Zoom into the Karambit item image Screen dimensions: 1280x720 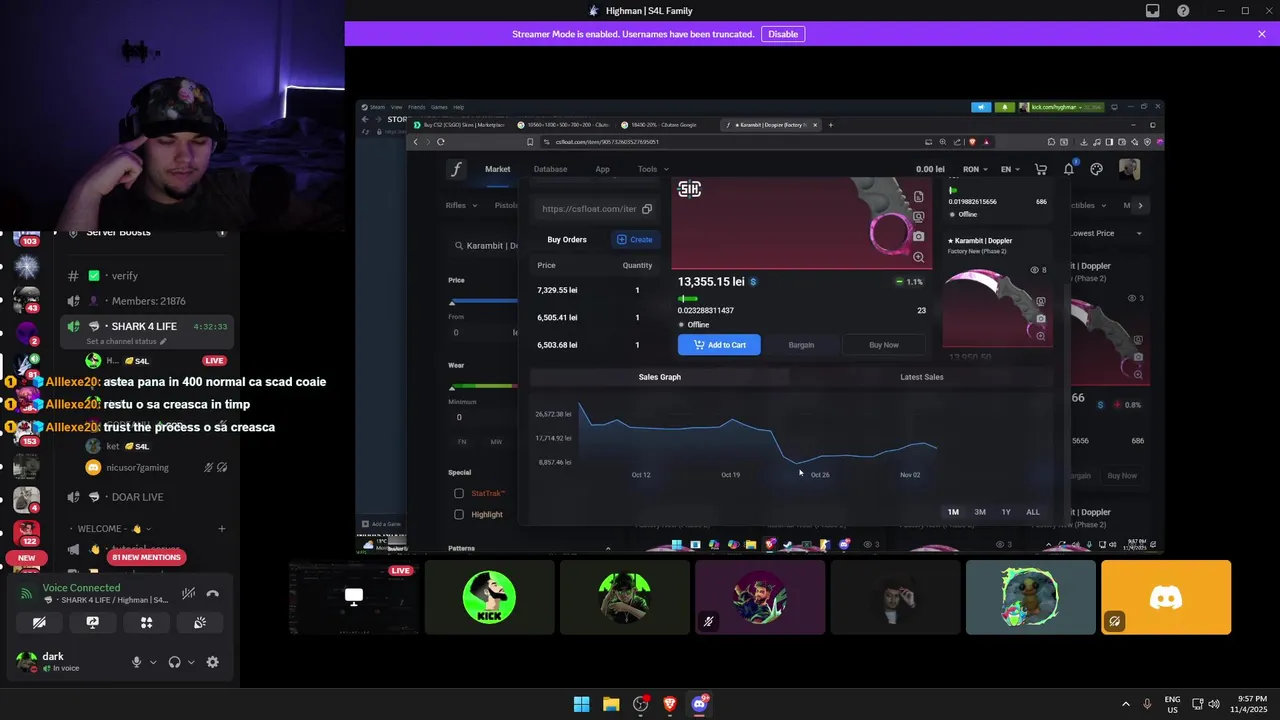919,257
